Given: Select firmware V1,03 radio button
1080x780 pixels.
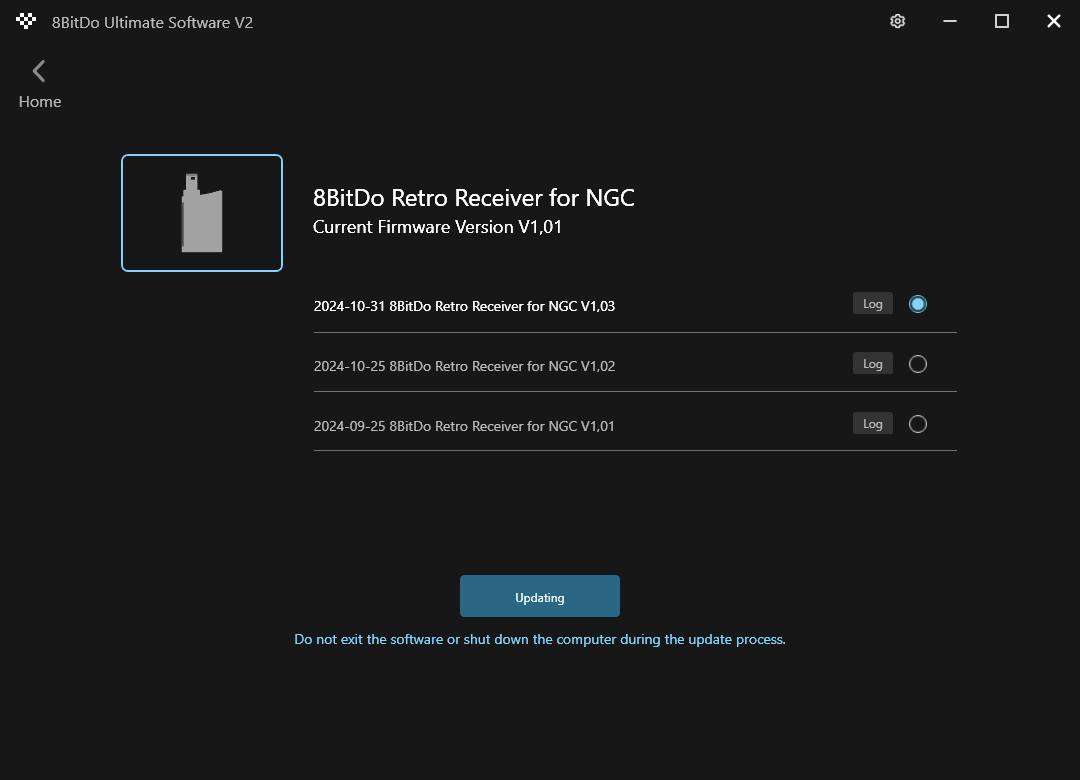Looking at the screenshot, I should (917, 304).
